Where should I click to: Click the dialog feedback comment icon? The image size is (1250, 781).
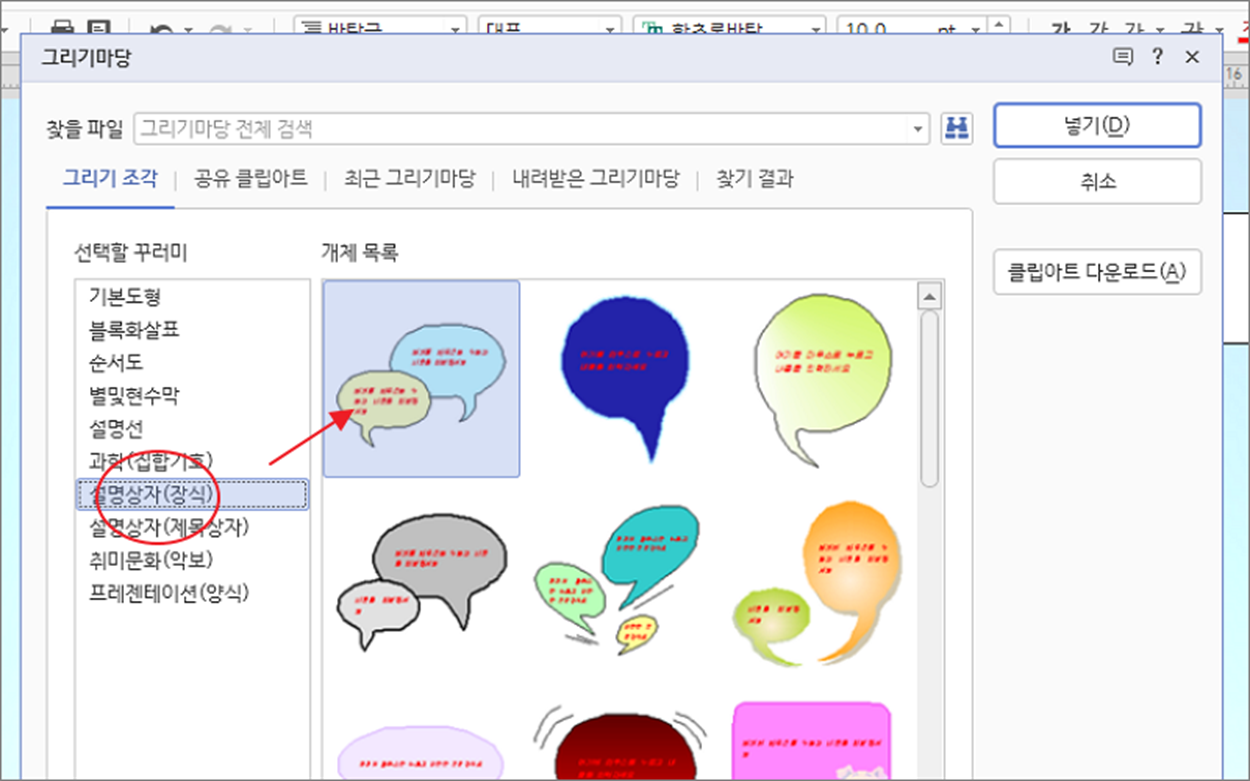pyautogui.click(x=1123, y=57)
